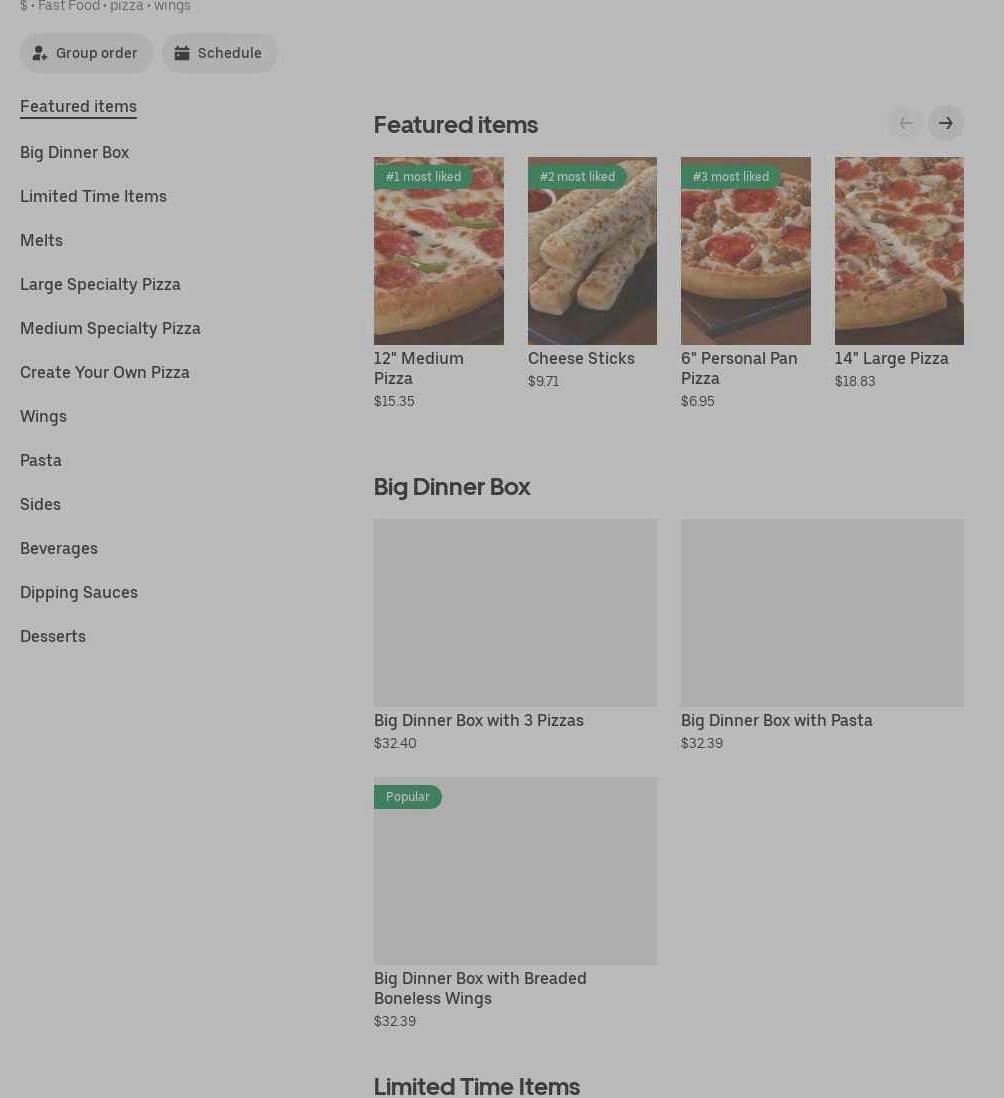This screenshot has height=1098, width=1004.
Task: Click Big Dinner Box with 3 Pizzas
Action: tap(515, 613)
